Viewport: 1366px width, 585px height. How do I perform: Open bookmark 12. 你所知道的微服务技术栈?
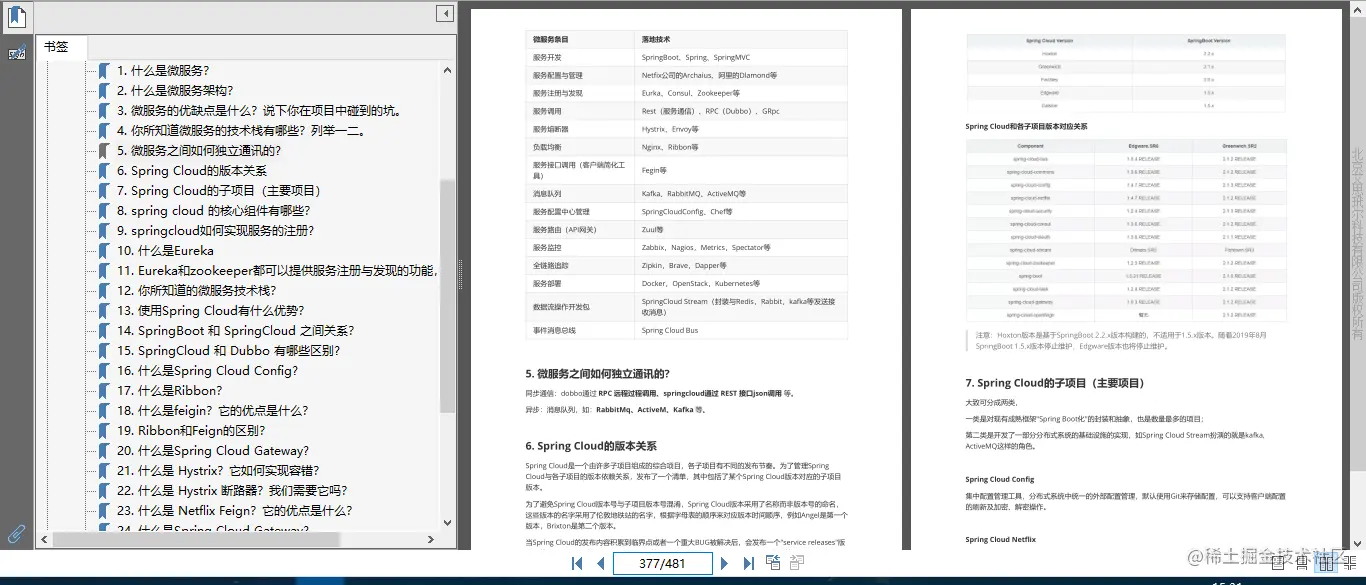tap(196, 291)
